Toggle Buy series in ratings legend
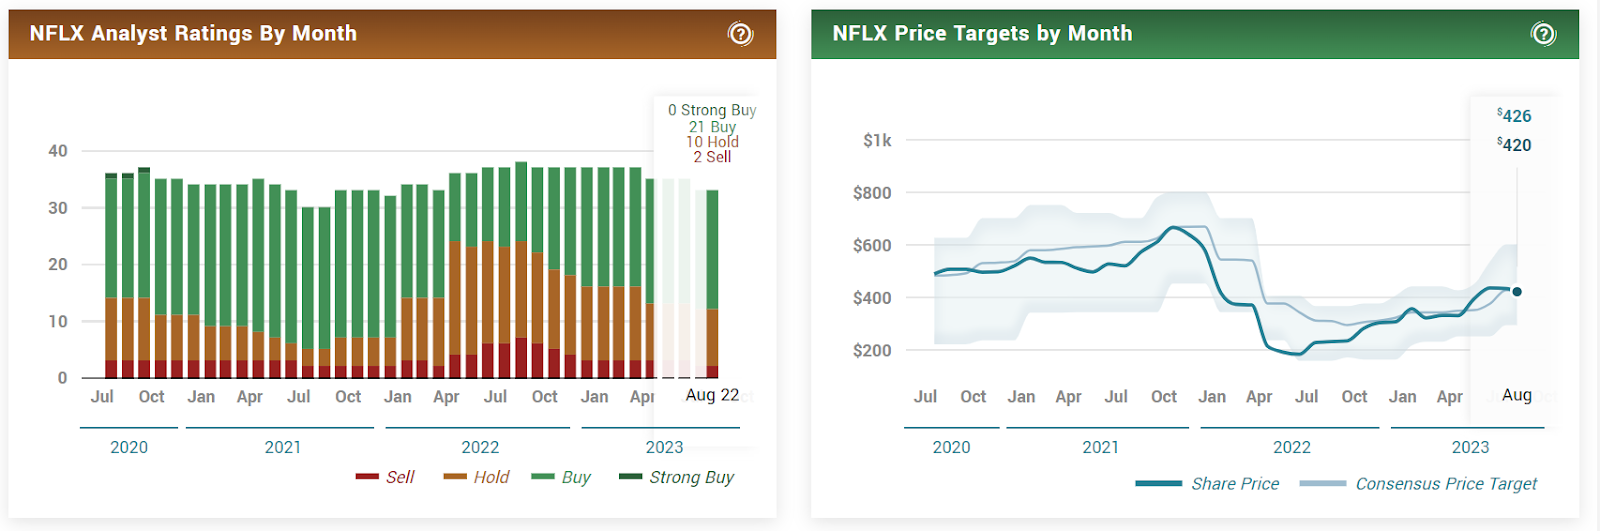This screenshot has width=1600, height=531. (561, 477)
